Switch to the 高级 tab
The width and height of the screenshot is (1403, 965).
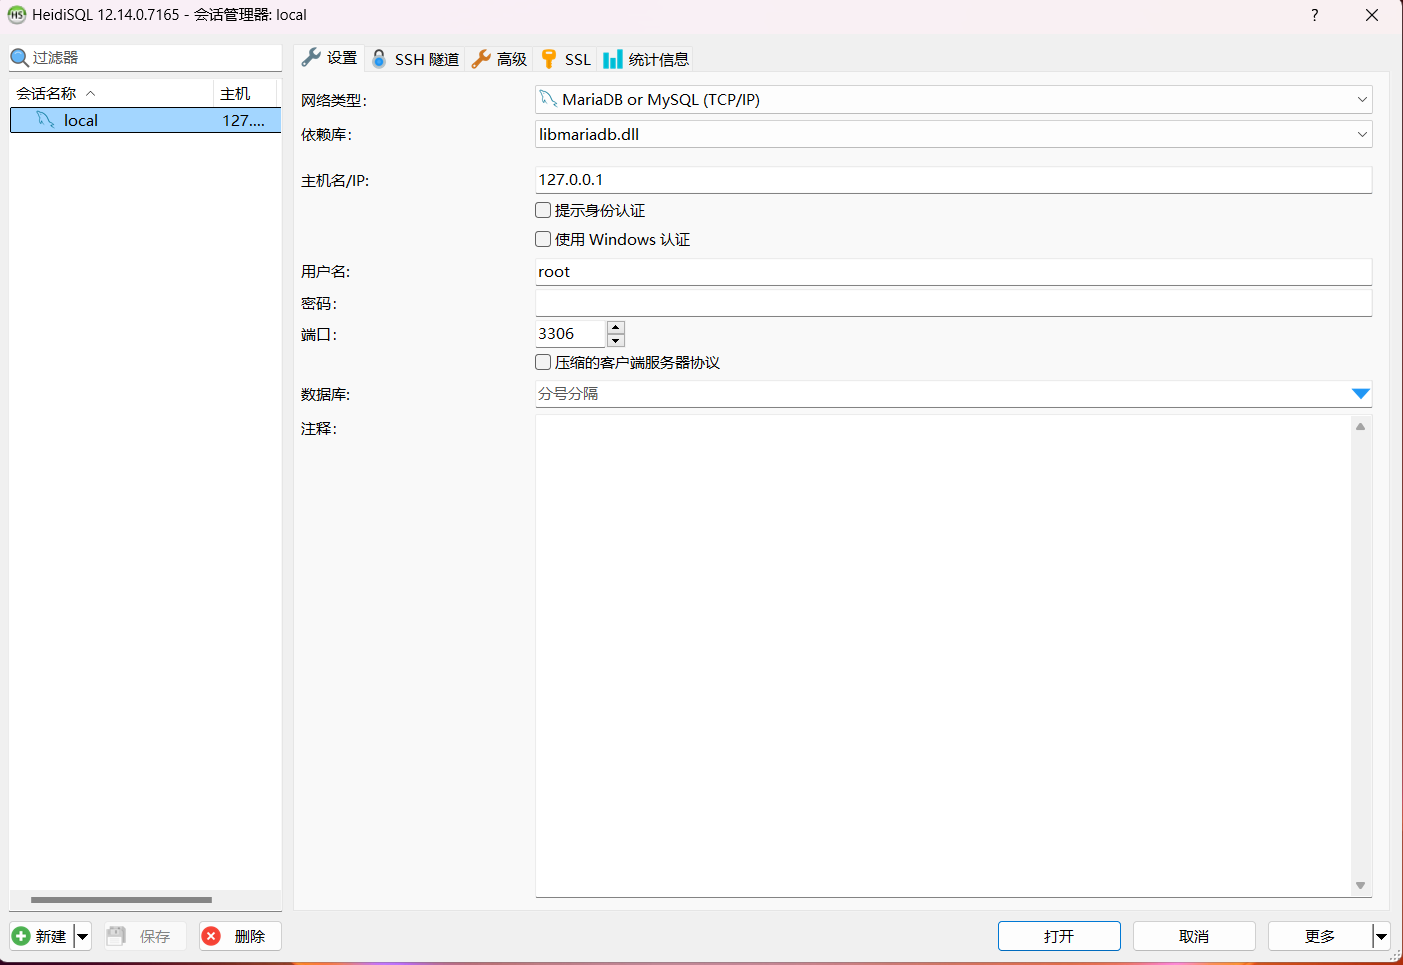pyautogui.click(x=499, y=59)
